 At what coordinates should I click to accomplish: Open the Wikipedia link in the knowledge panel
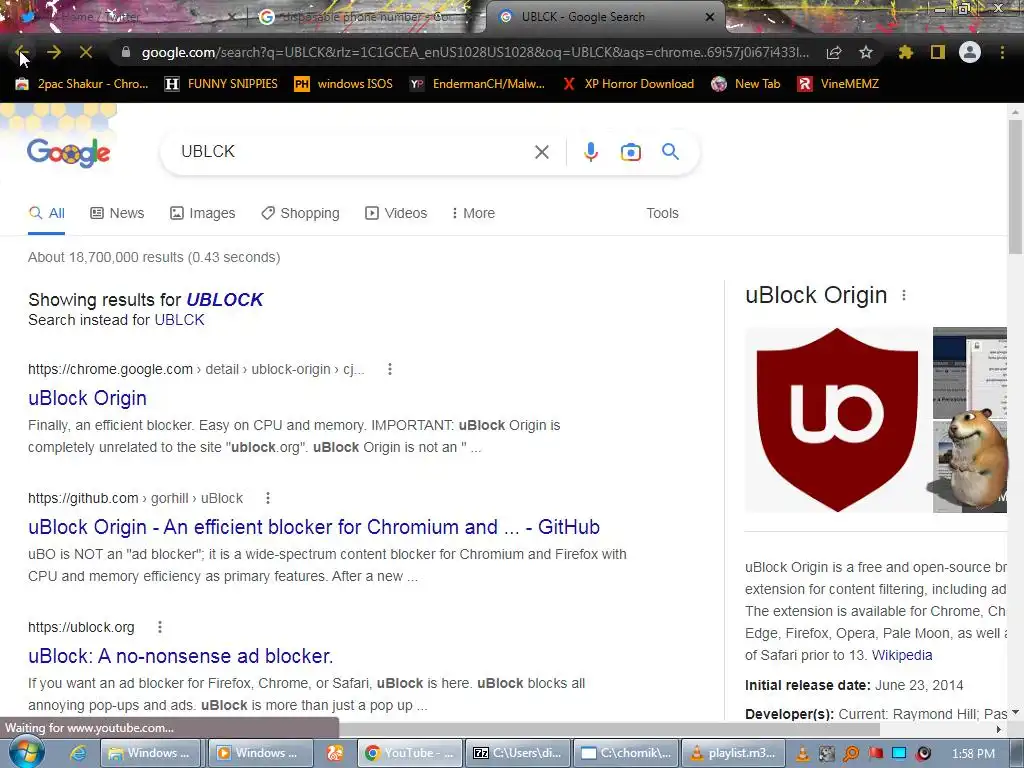(x=902, y=655)
